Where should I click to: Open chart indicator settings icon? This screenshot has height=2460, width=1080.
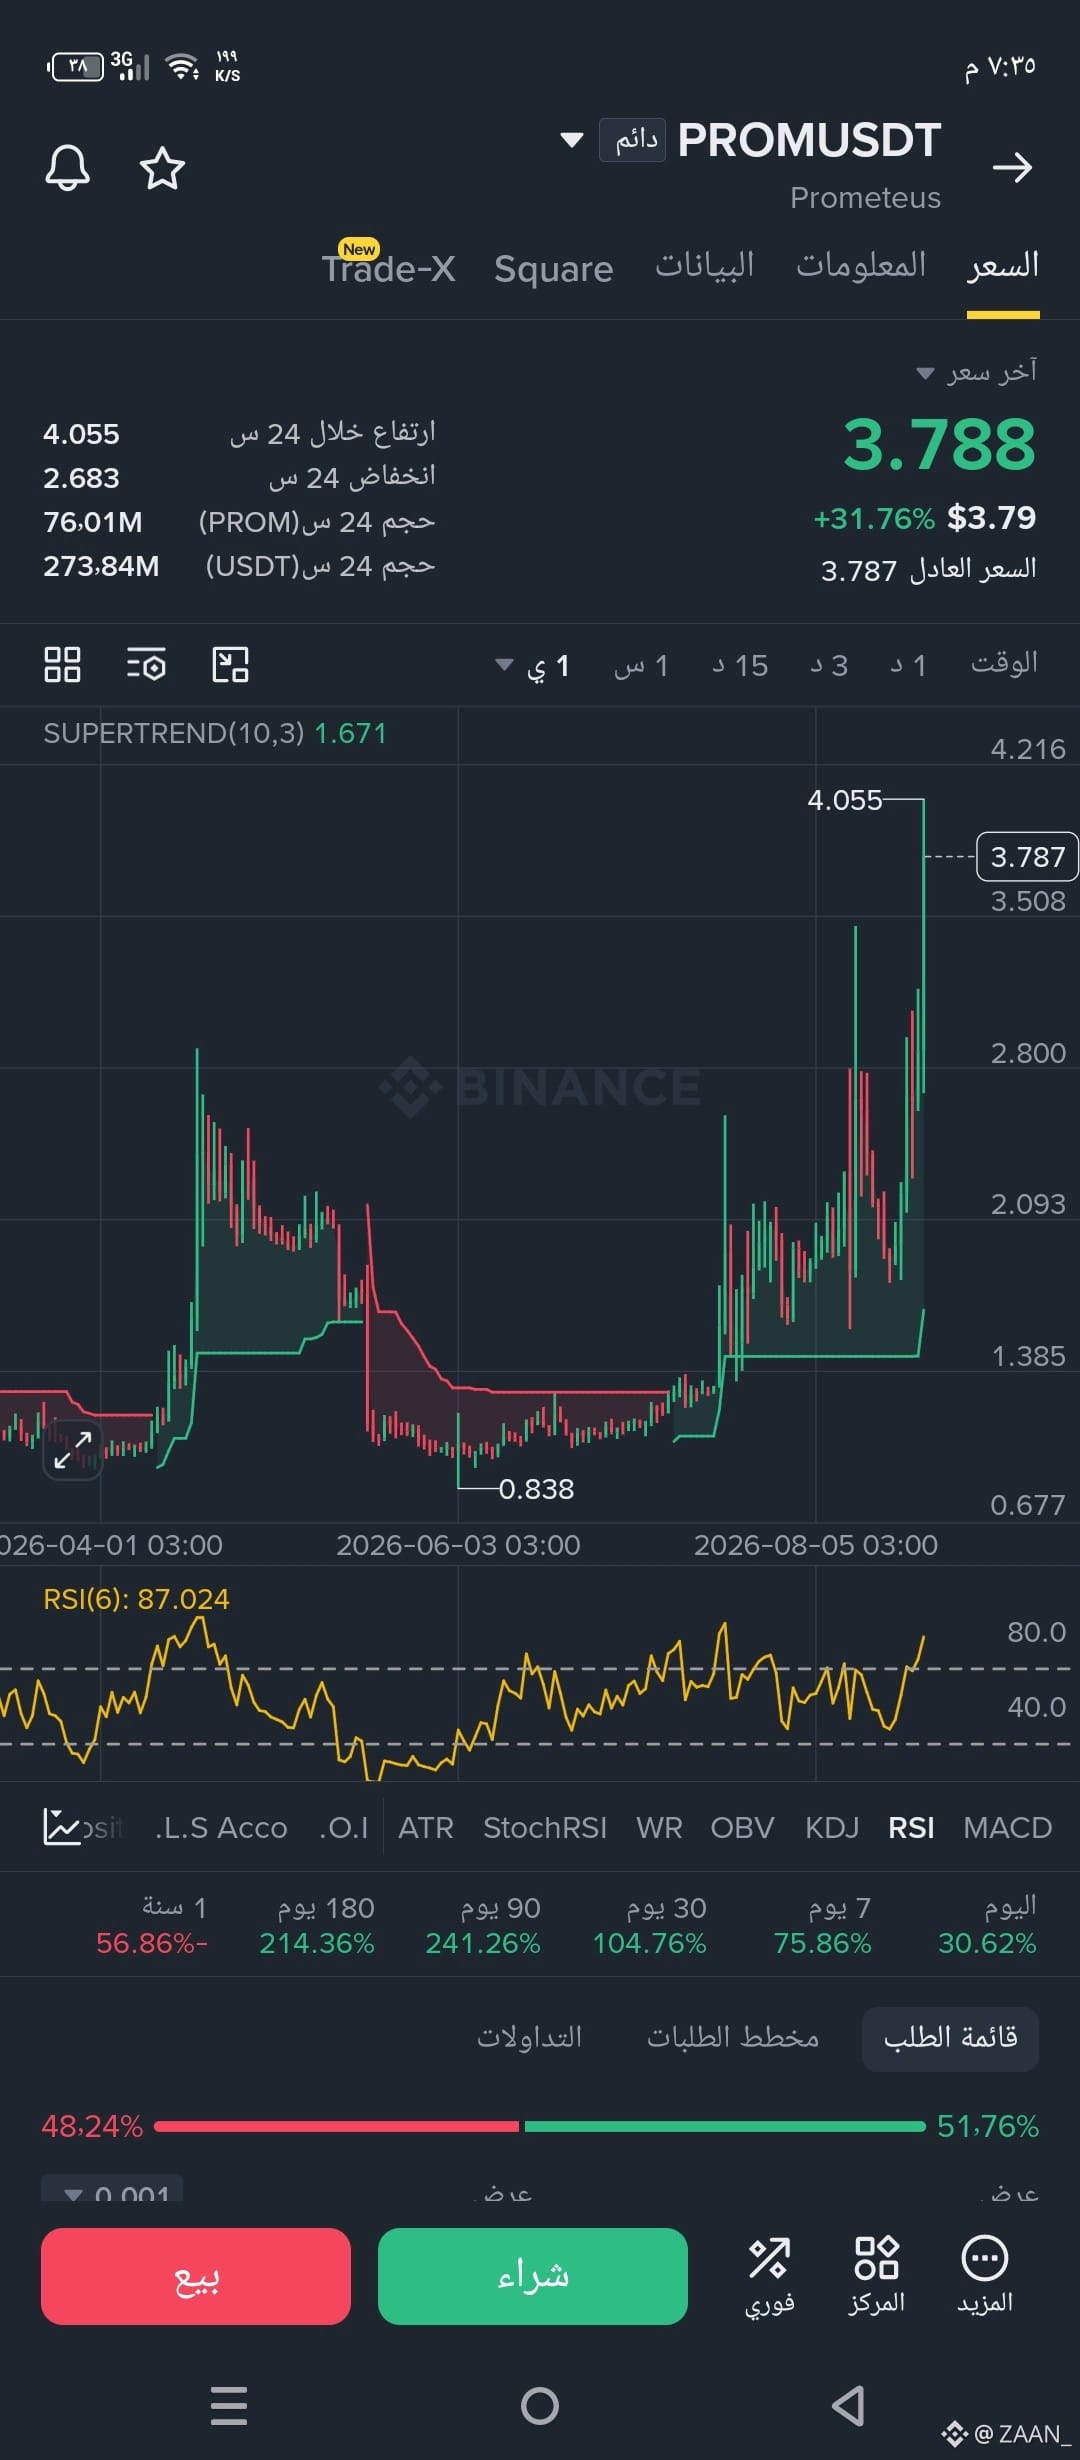coord(146,664)
